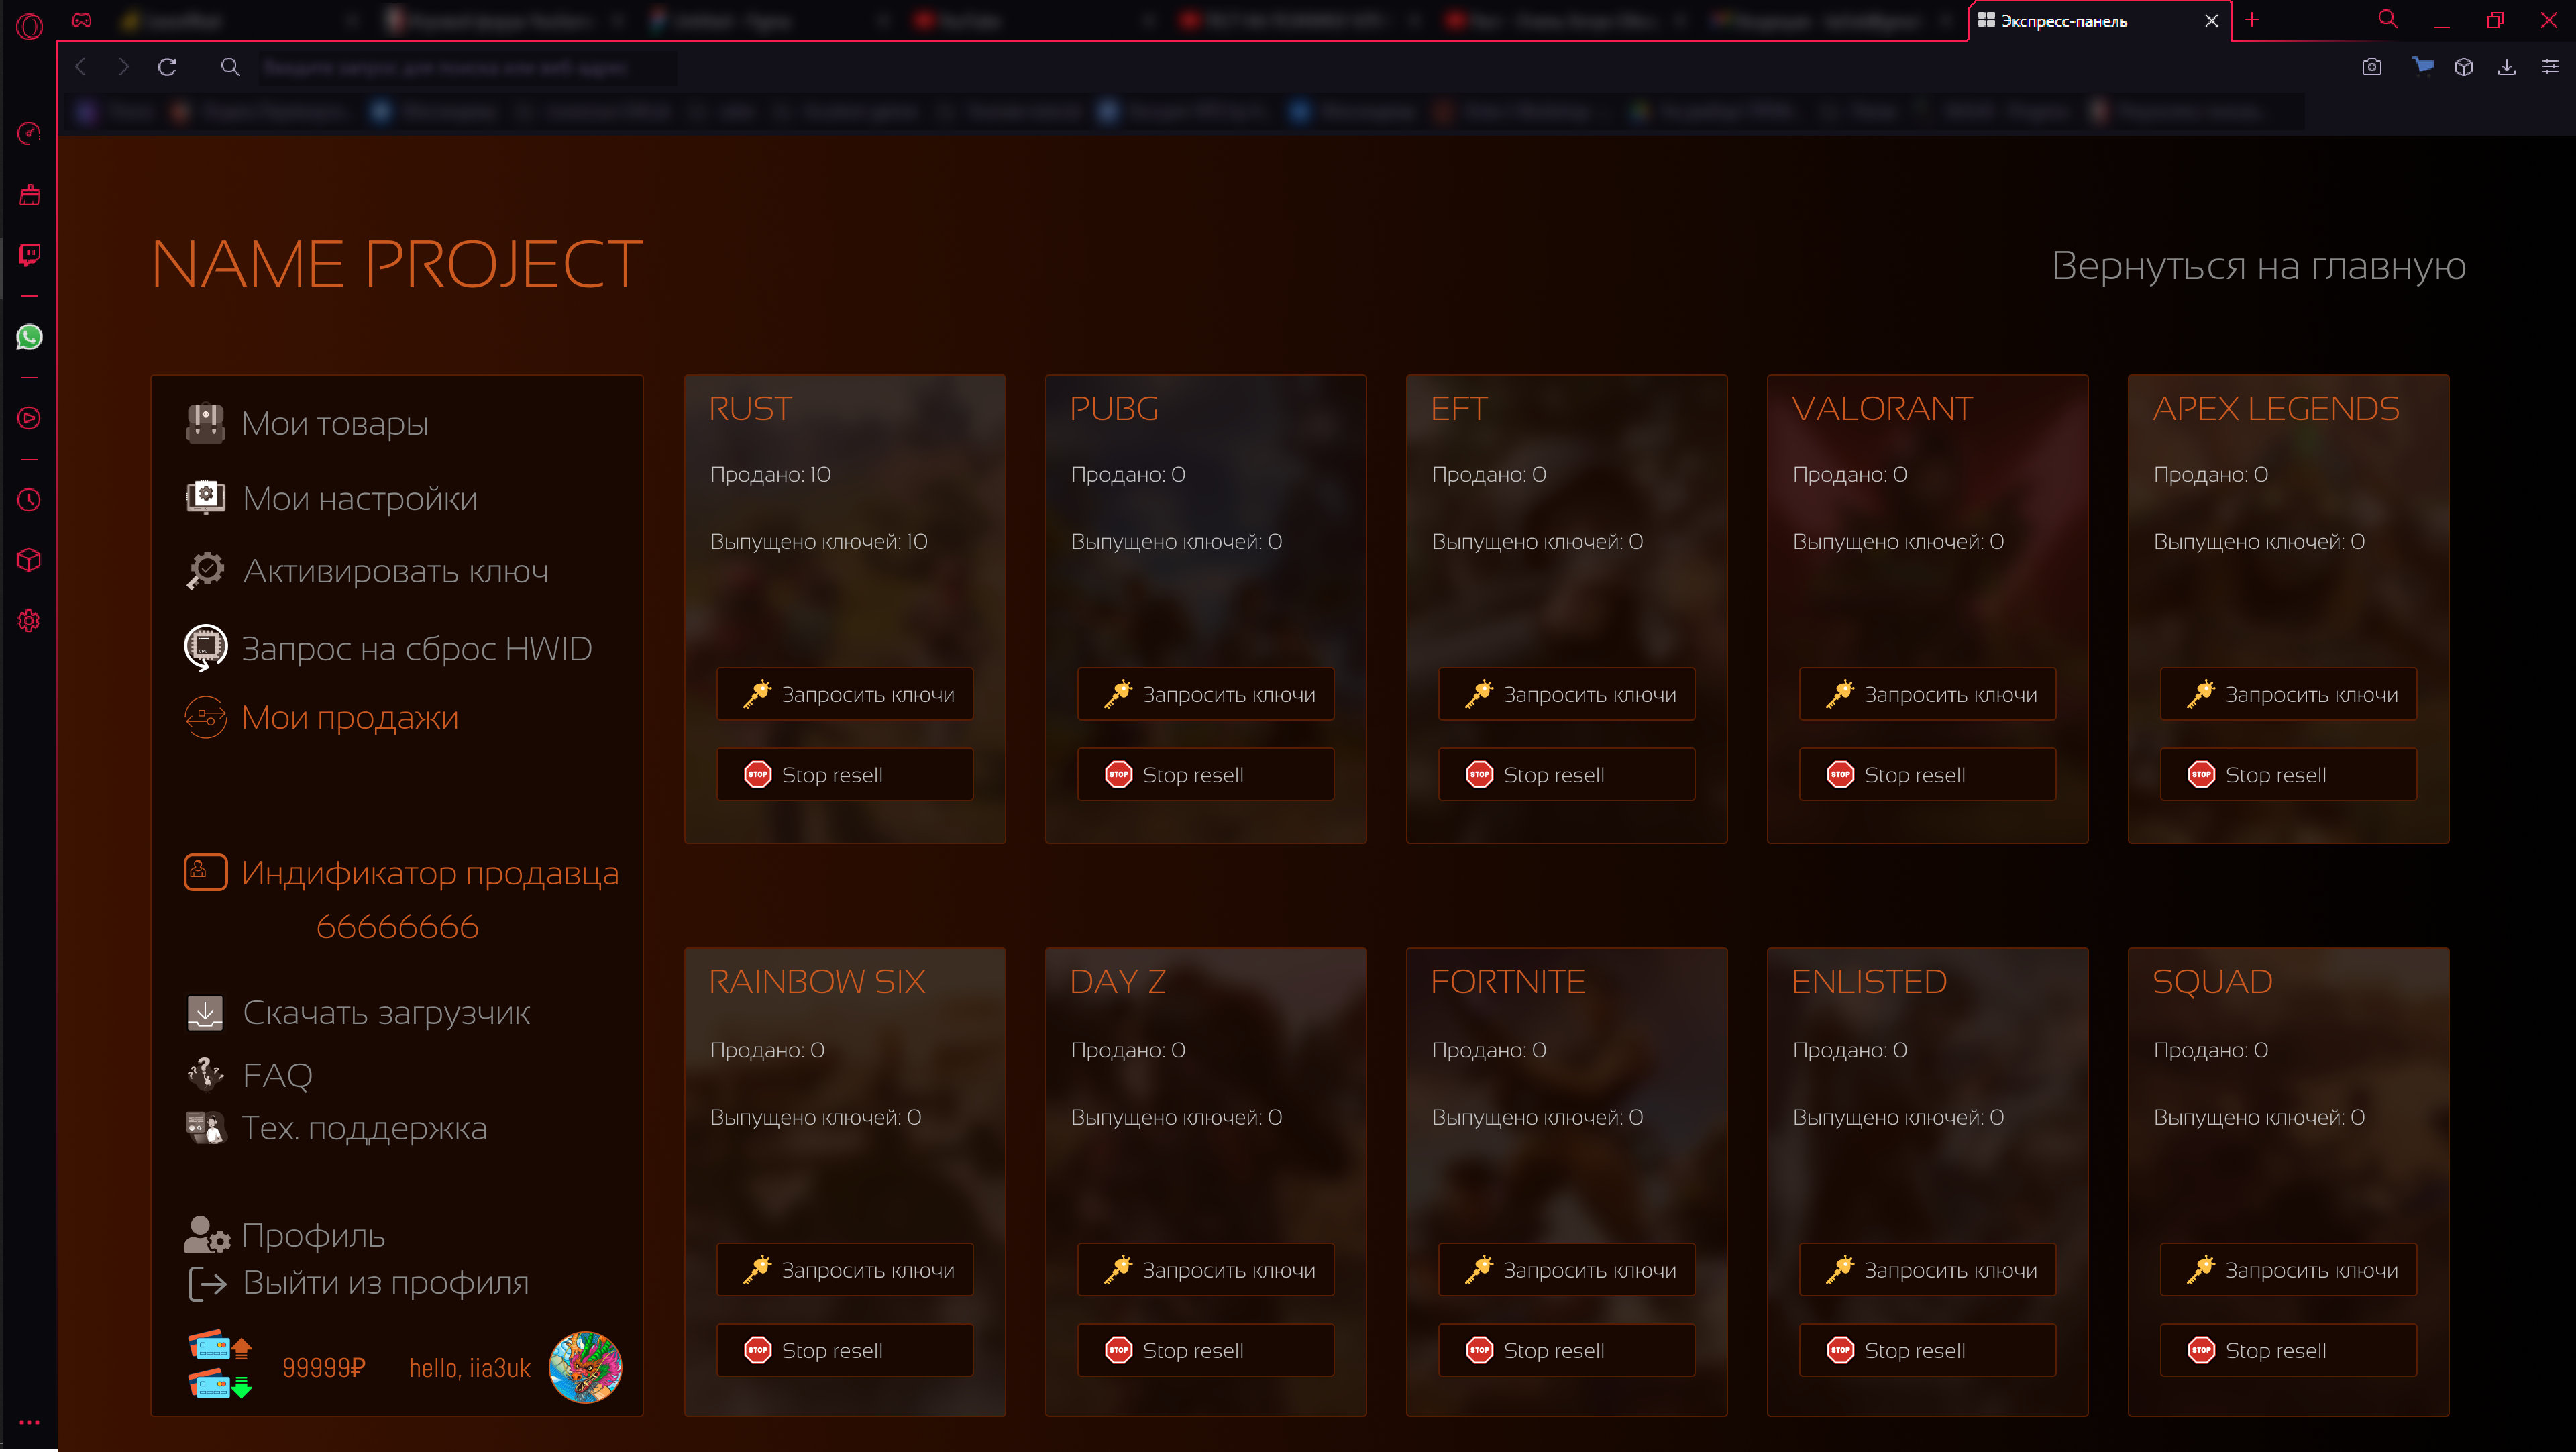
Task: Open GX Cleaner broom icon
Action: (29, 194)
